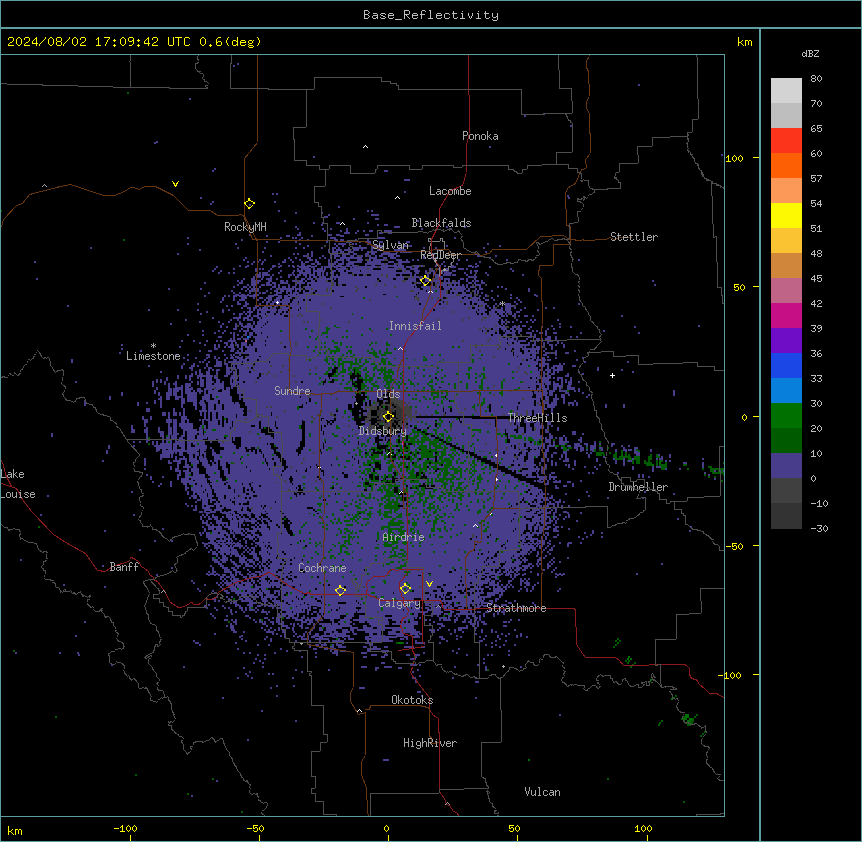Click the white plus marker west of Drumheller region
Viewport: 862px width, 842px height.
[x=612, y=375]
